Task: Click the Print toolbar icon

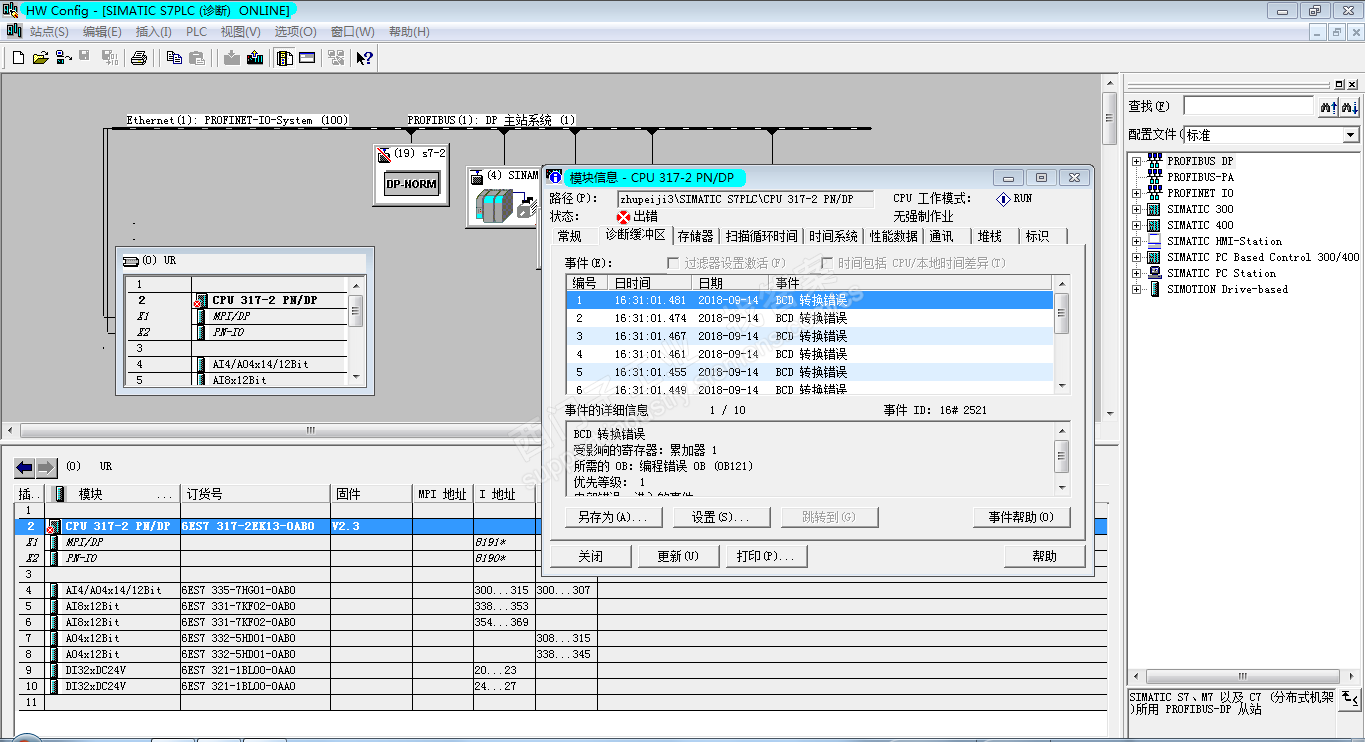Action: tap(139, 58)
